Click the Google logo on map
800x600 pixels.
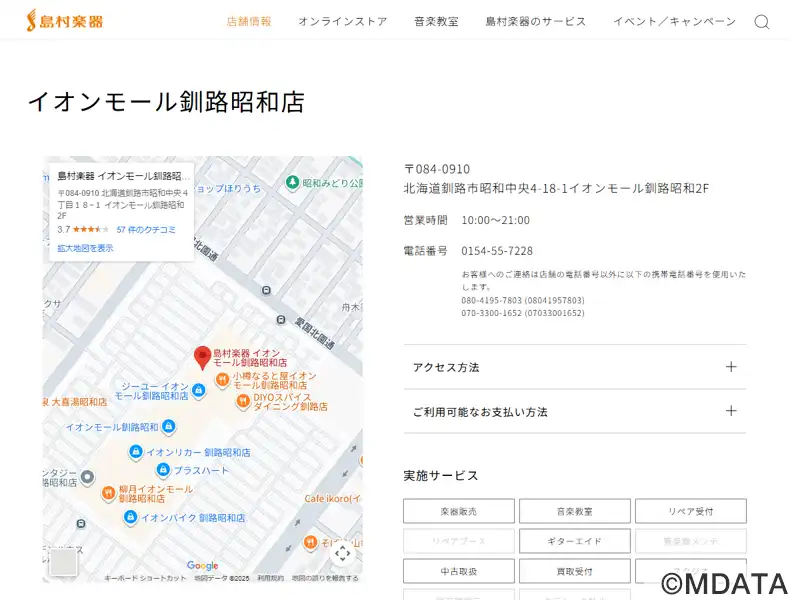(x=203, y=565)
